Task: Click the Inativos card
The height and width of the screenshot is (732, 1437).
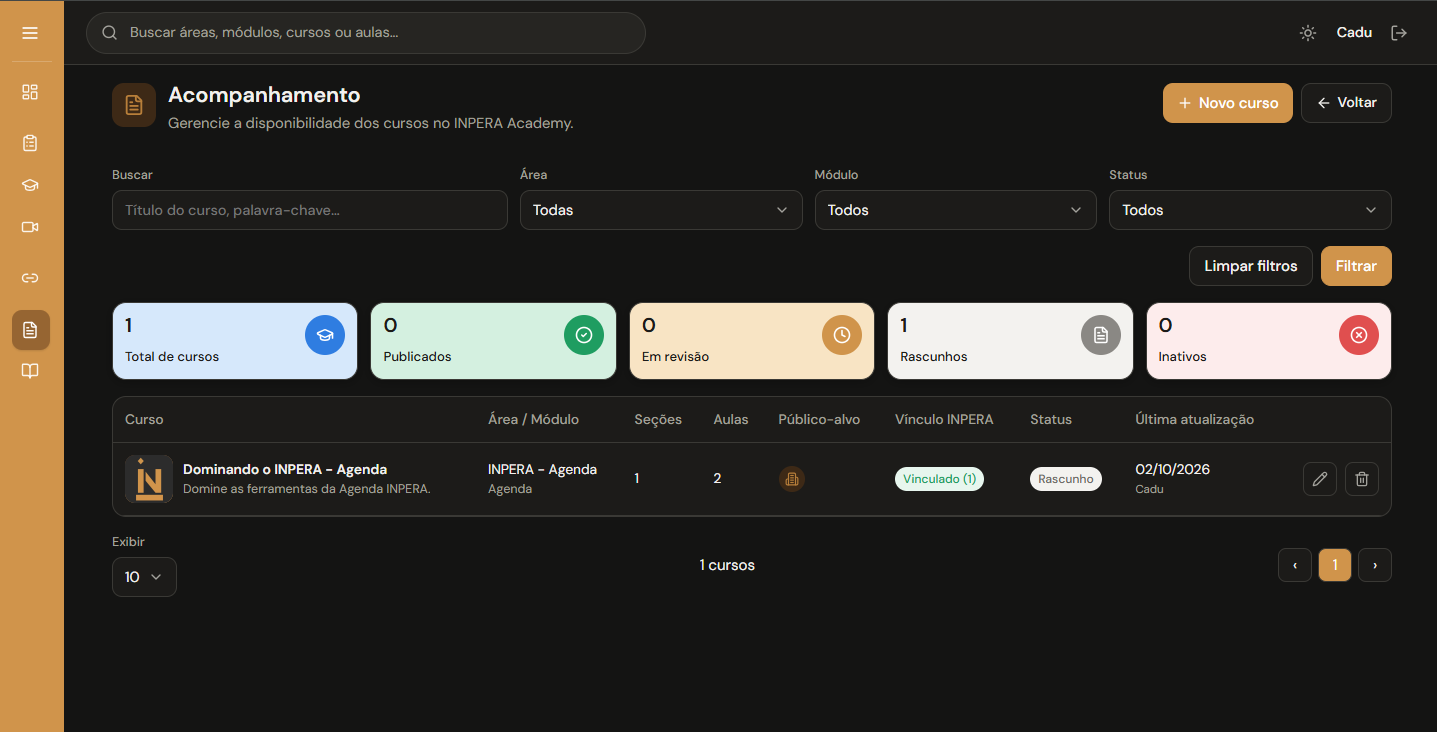Action: [x=1269, y=341]
